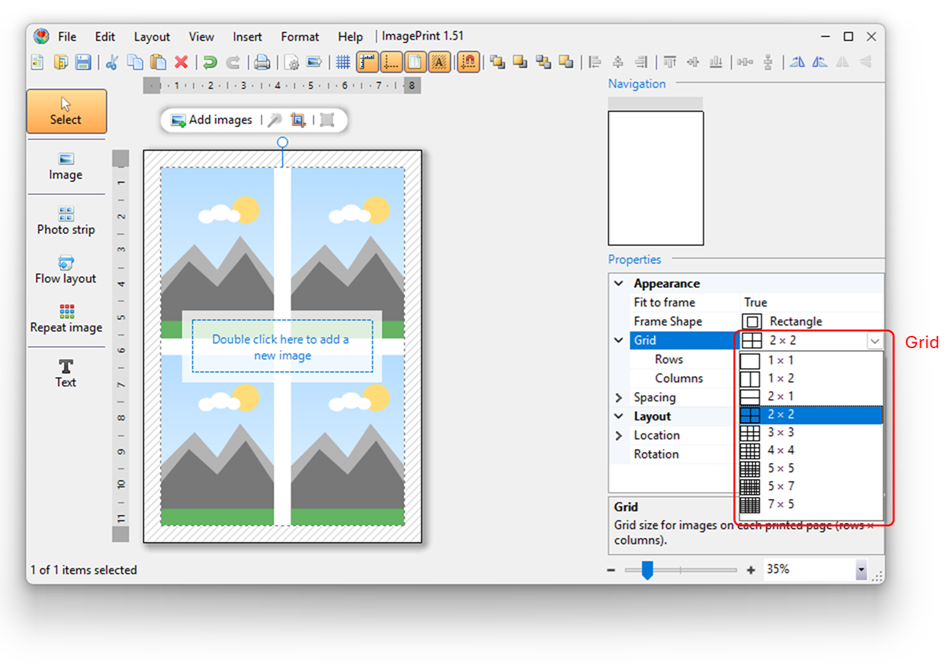Expand the Spacing property row
Viewport: 948px width, 662px height.
619,398
